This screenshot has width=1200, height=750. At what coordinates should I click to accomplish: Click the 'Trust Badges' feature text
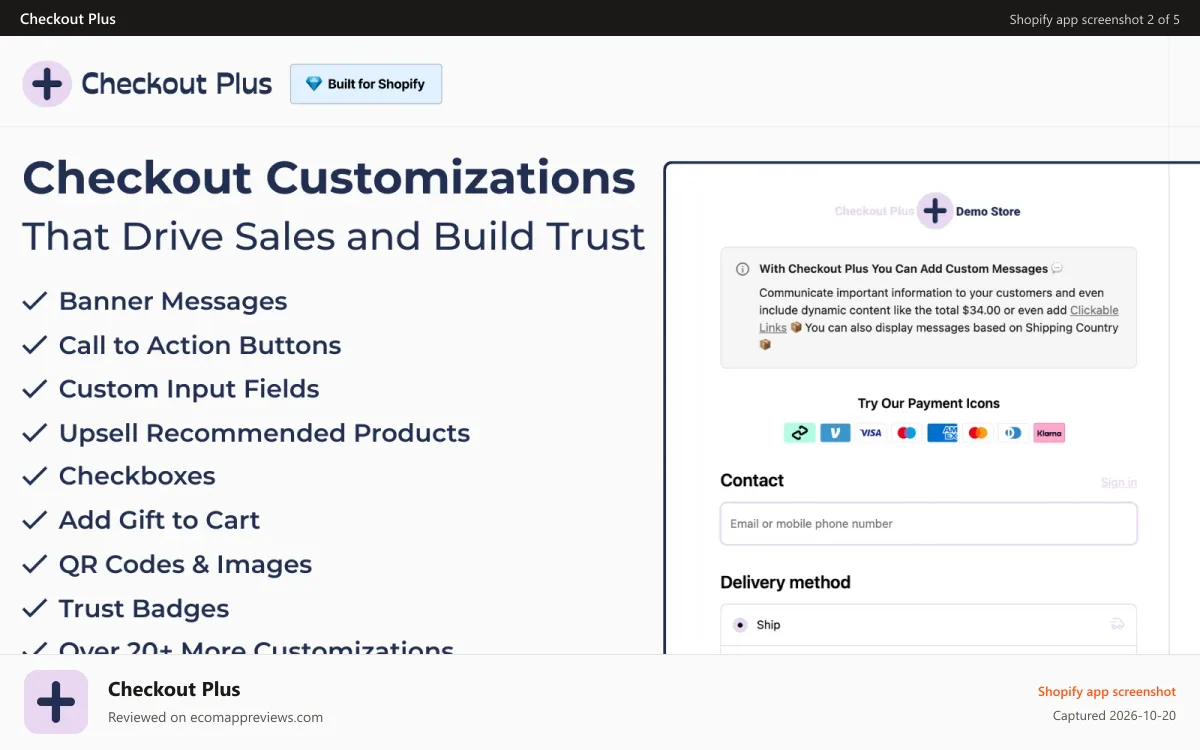tap(144, 608)
